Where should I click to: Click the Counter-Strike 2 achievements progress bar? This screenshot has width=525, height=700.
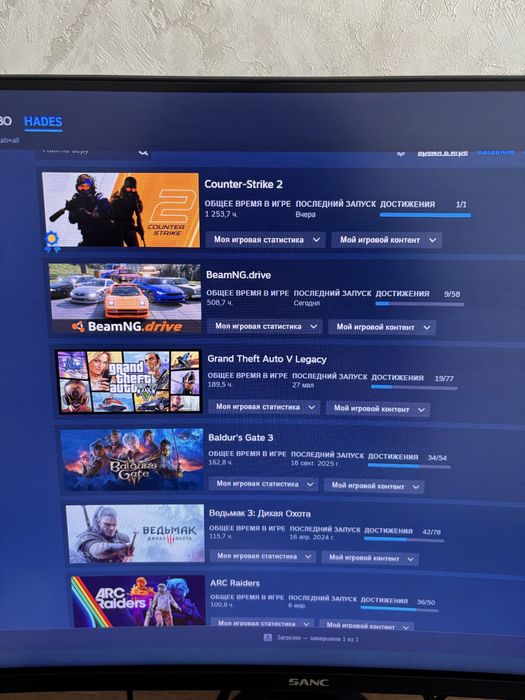[425, 215]
